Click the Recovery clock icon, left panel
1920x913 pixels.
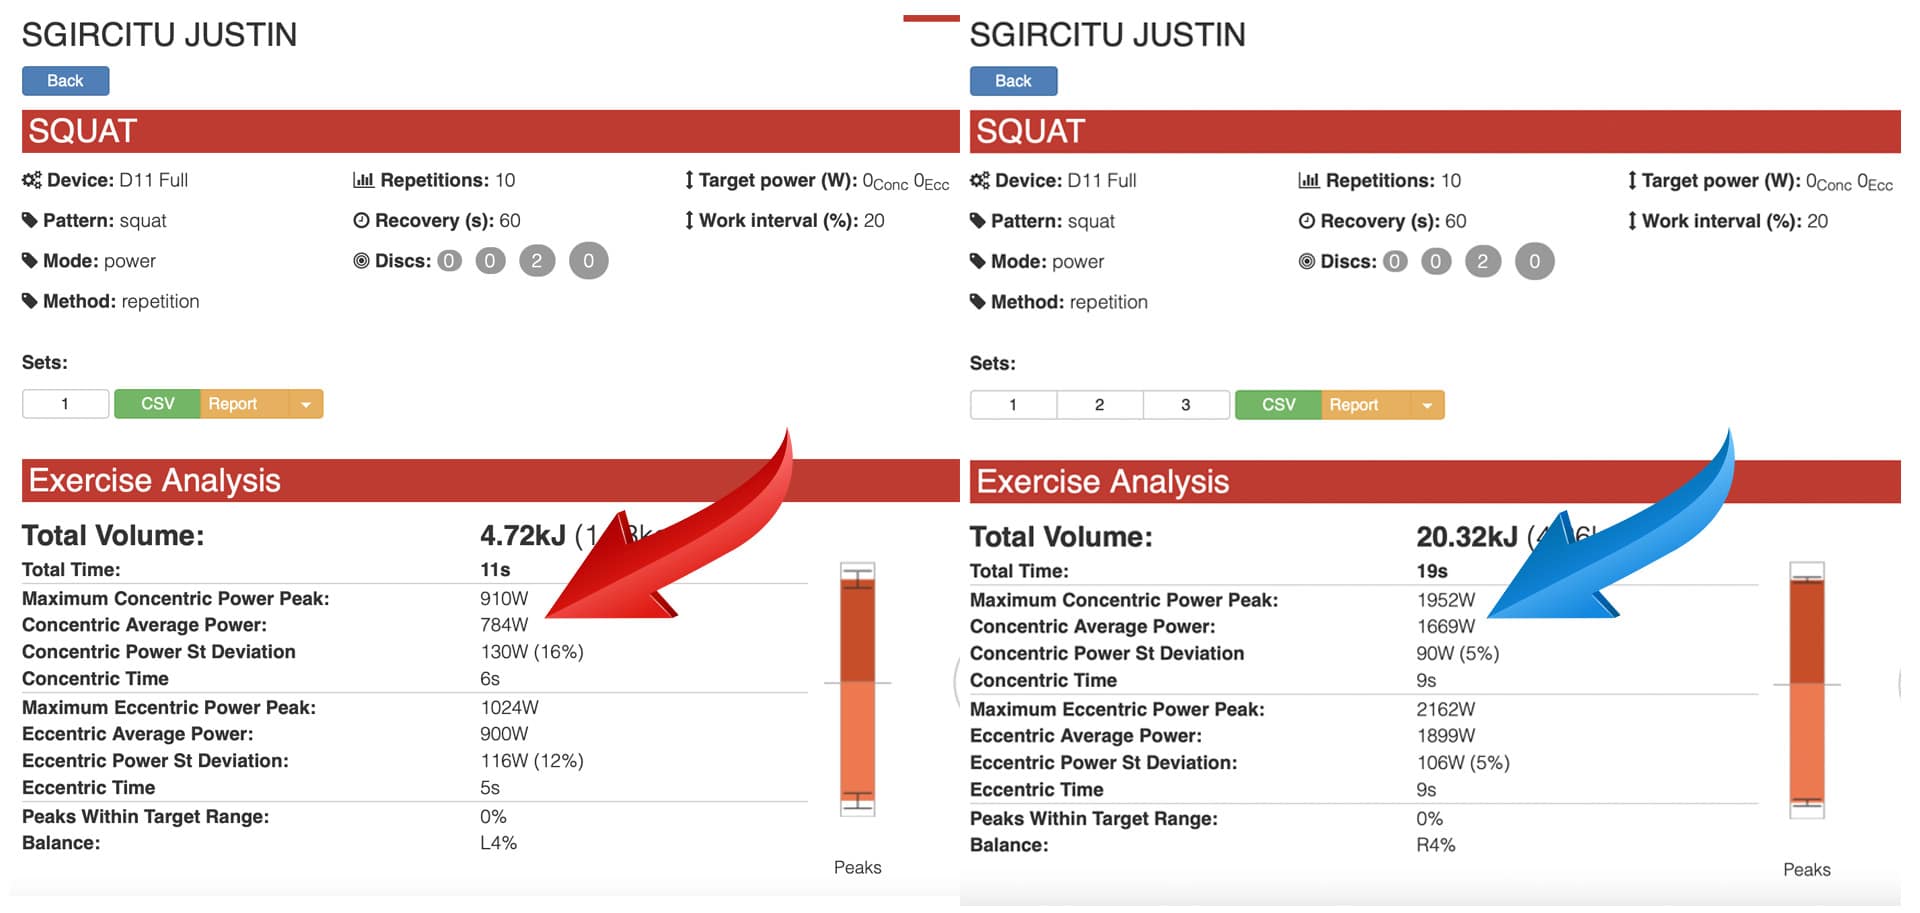coord(361,221)
